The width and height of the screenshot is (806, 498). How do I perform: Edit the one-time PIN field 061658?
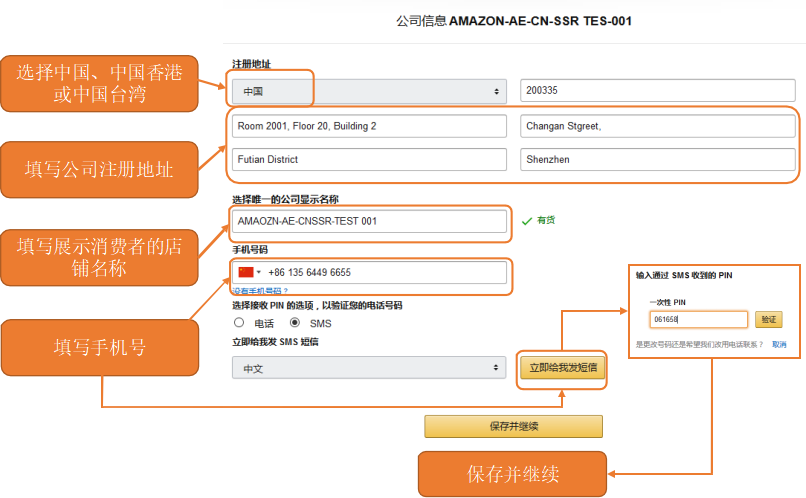coord(698,319)
